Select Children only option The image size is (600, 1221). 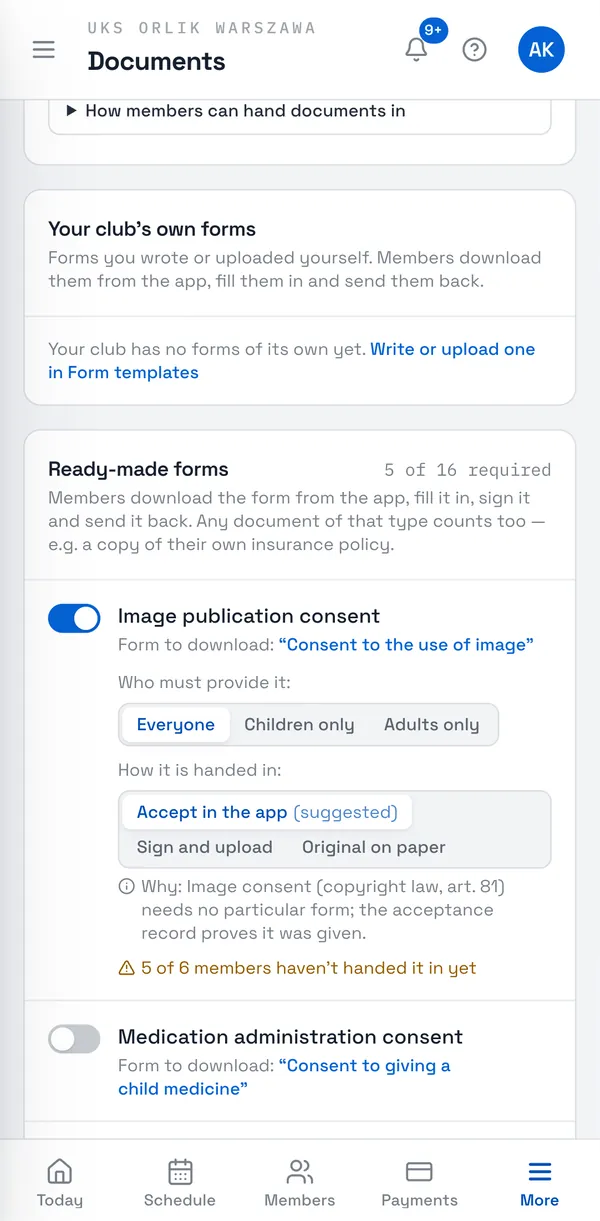(x=299, y=725)
